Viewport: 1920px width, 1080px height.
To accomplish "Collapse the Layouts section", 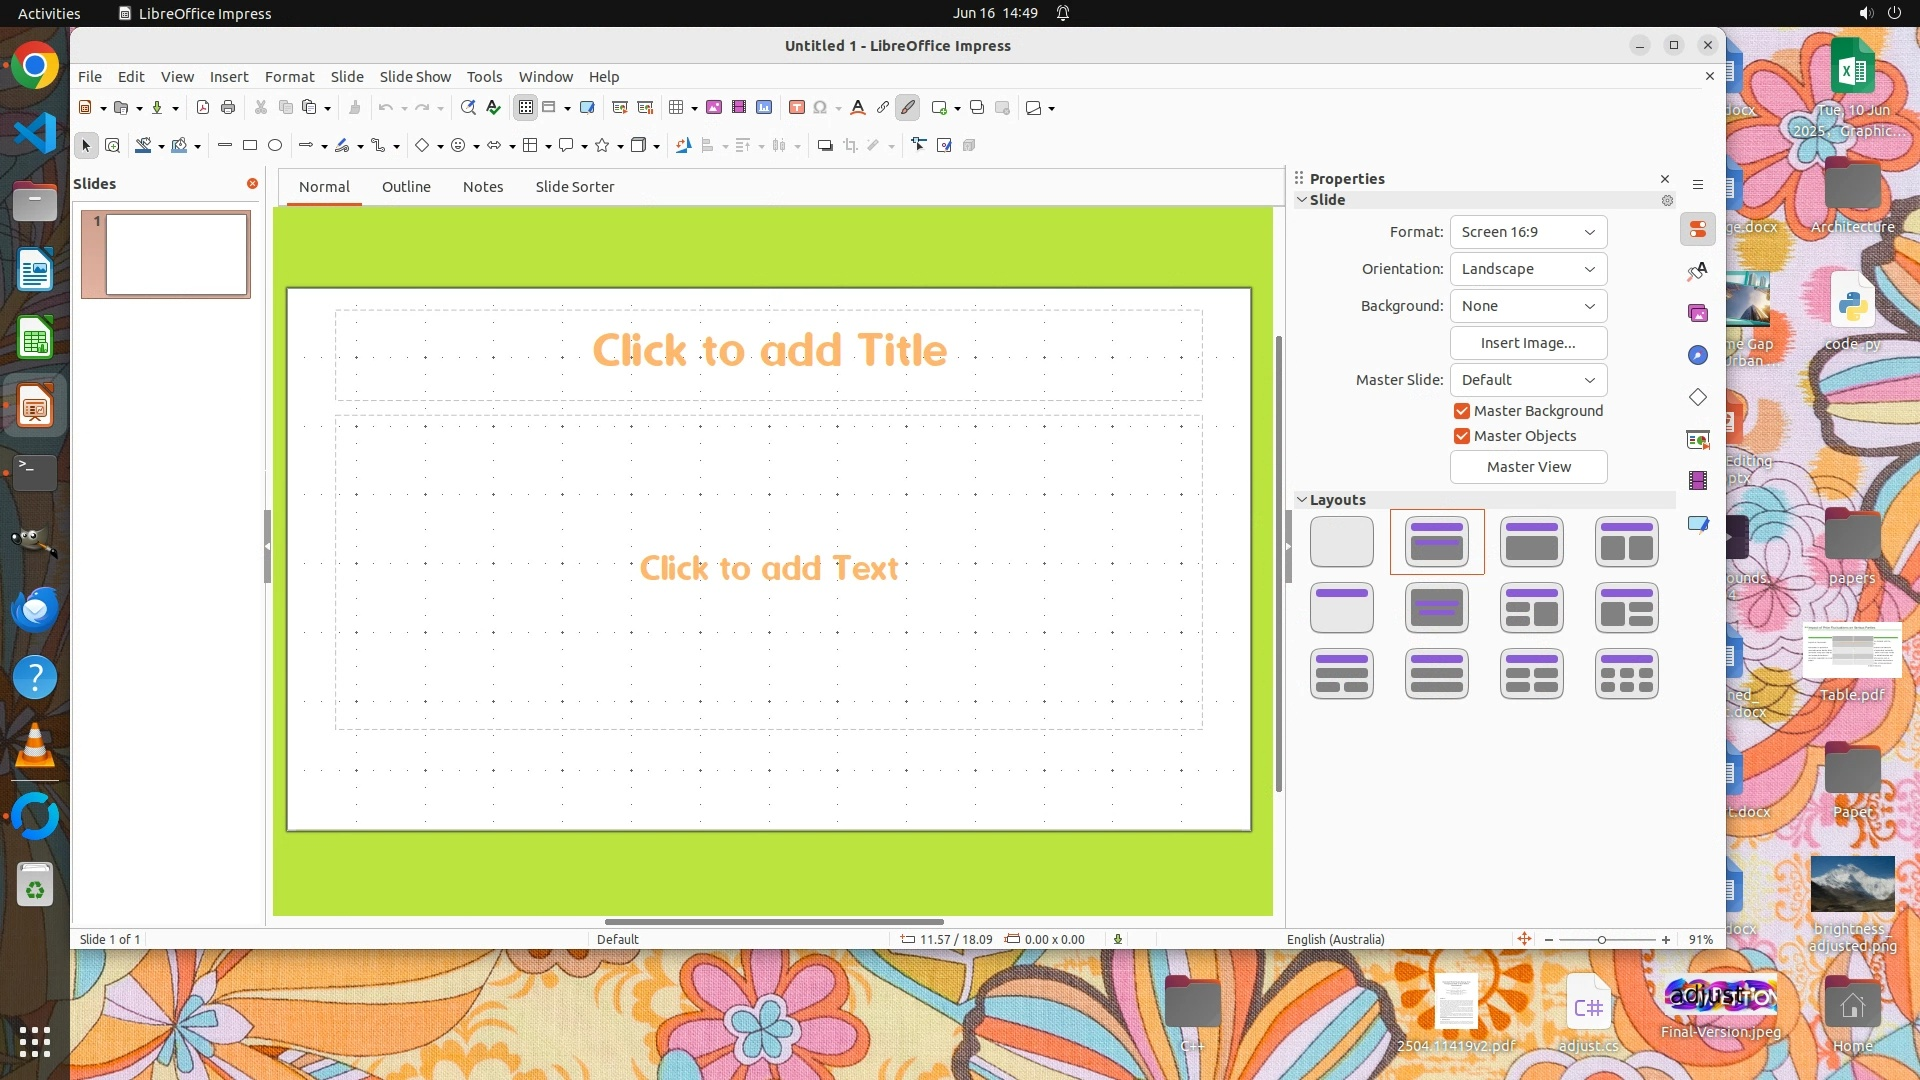I will point(1302,500).
